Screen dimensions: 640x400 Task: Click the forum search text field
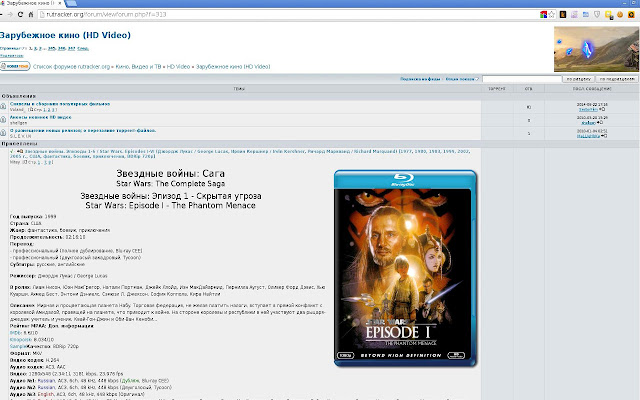point(522,79)
